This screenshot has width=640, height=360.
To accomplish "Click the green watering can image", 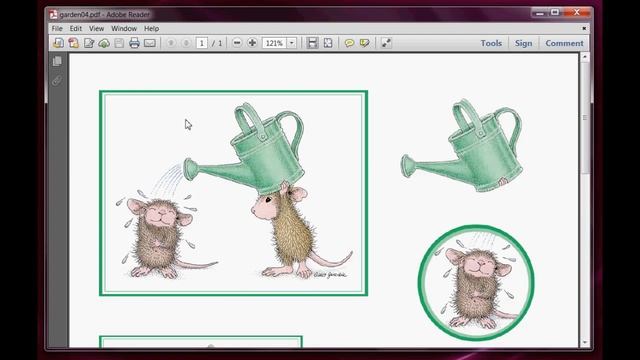I will point(462,145).
